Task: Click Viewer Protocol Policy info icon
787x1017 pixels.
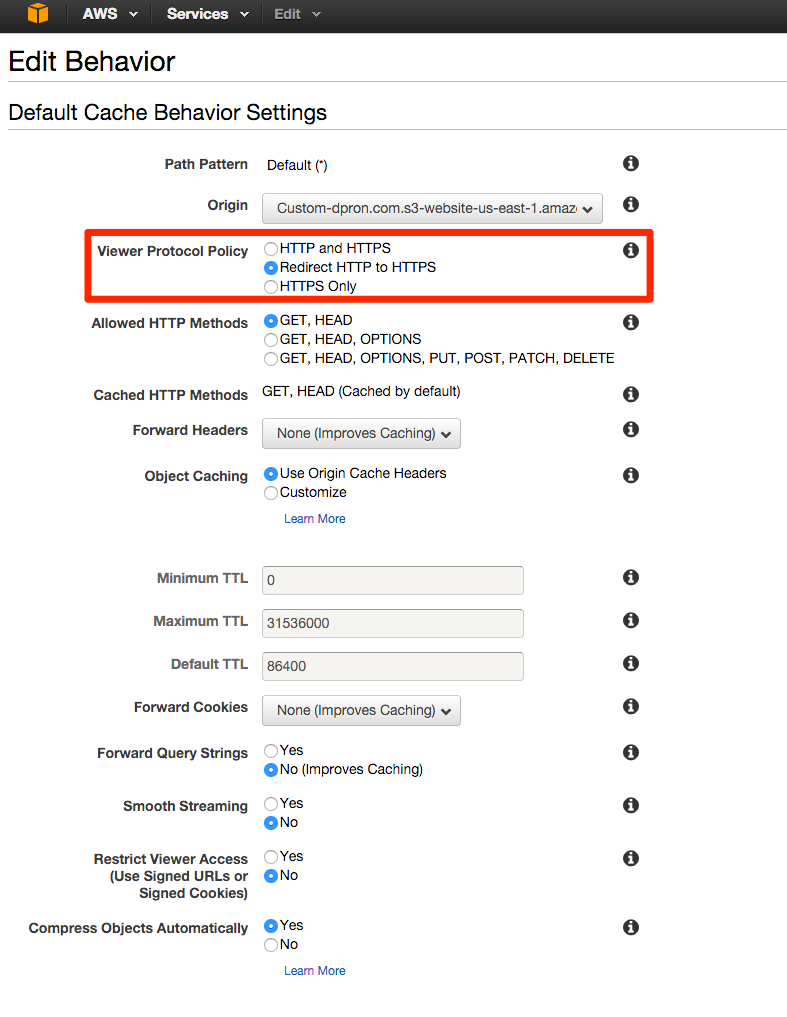Action: point(631,250)
